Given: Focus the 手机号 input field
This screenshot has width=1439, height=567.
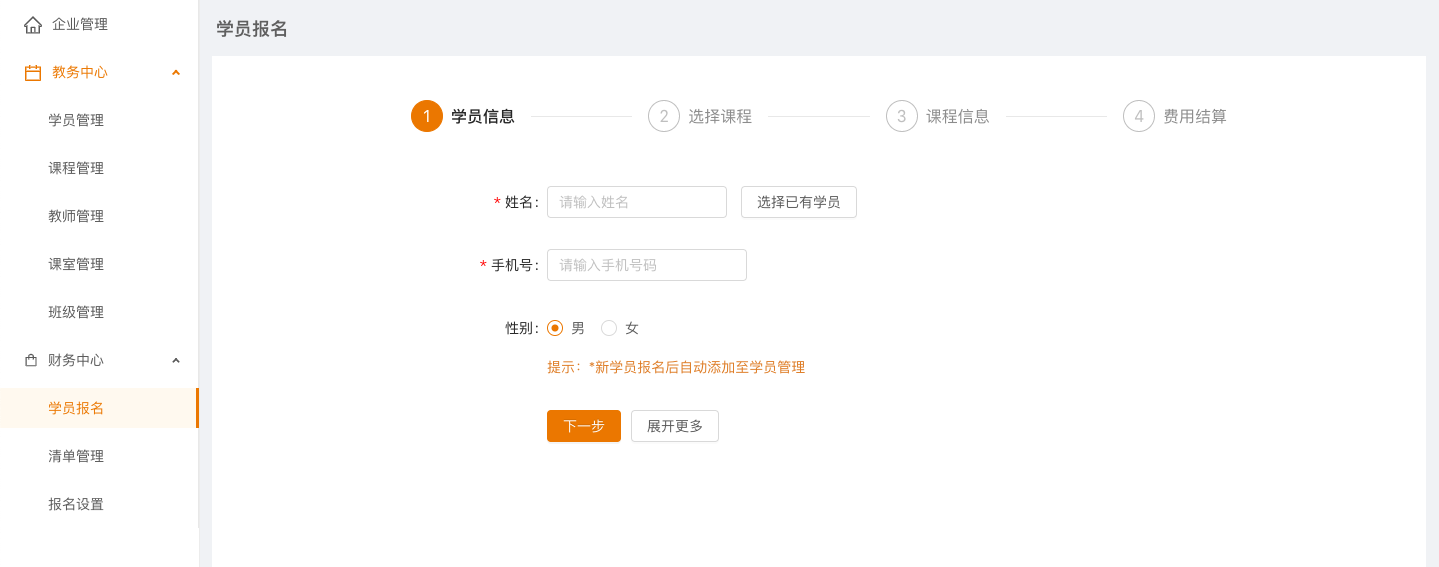Looking at the screenshot, I should [x=646, y=265].
